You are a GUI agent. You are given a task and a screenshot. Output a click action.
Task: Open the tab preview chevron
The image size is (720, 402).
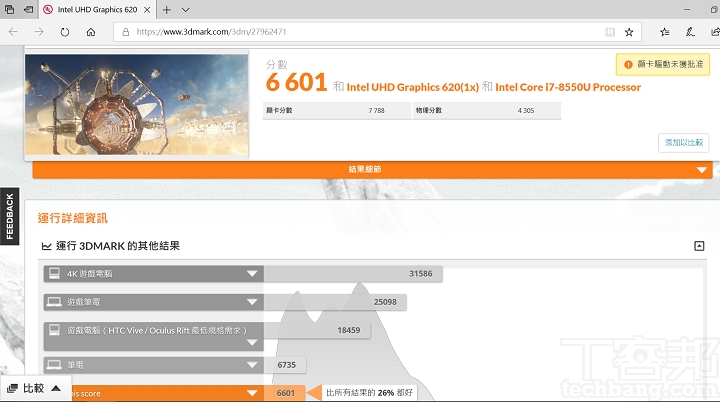point(186,10)
